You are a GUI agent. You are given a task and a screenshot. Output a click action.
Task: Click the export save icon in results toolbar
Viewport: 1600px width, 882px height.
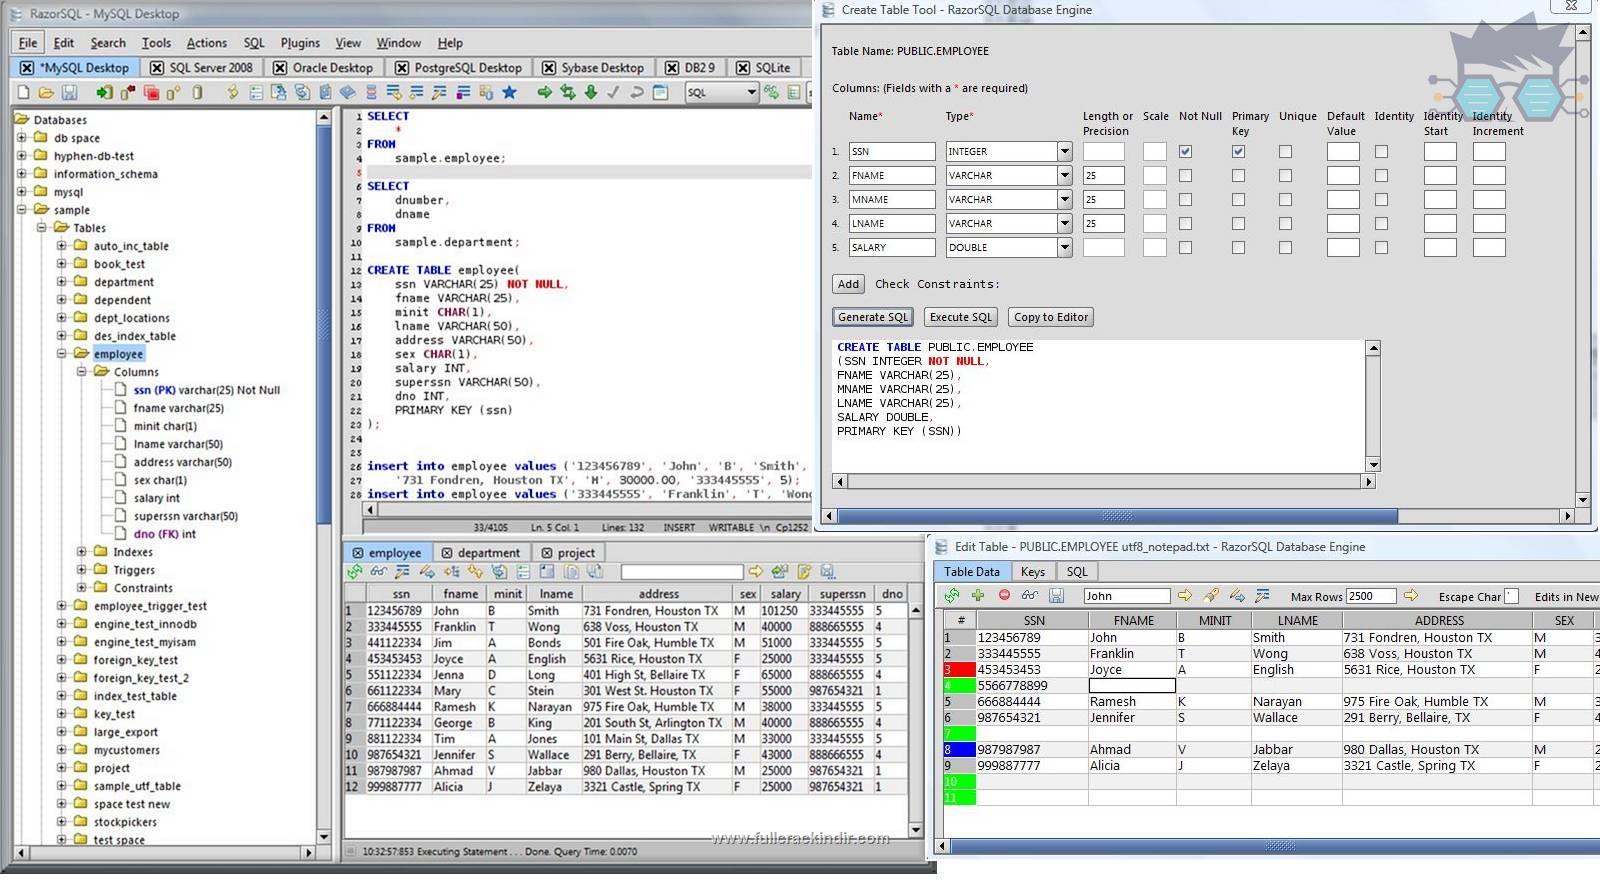coord(828,572)
